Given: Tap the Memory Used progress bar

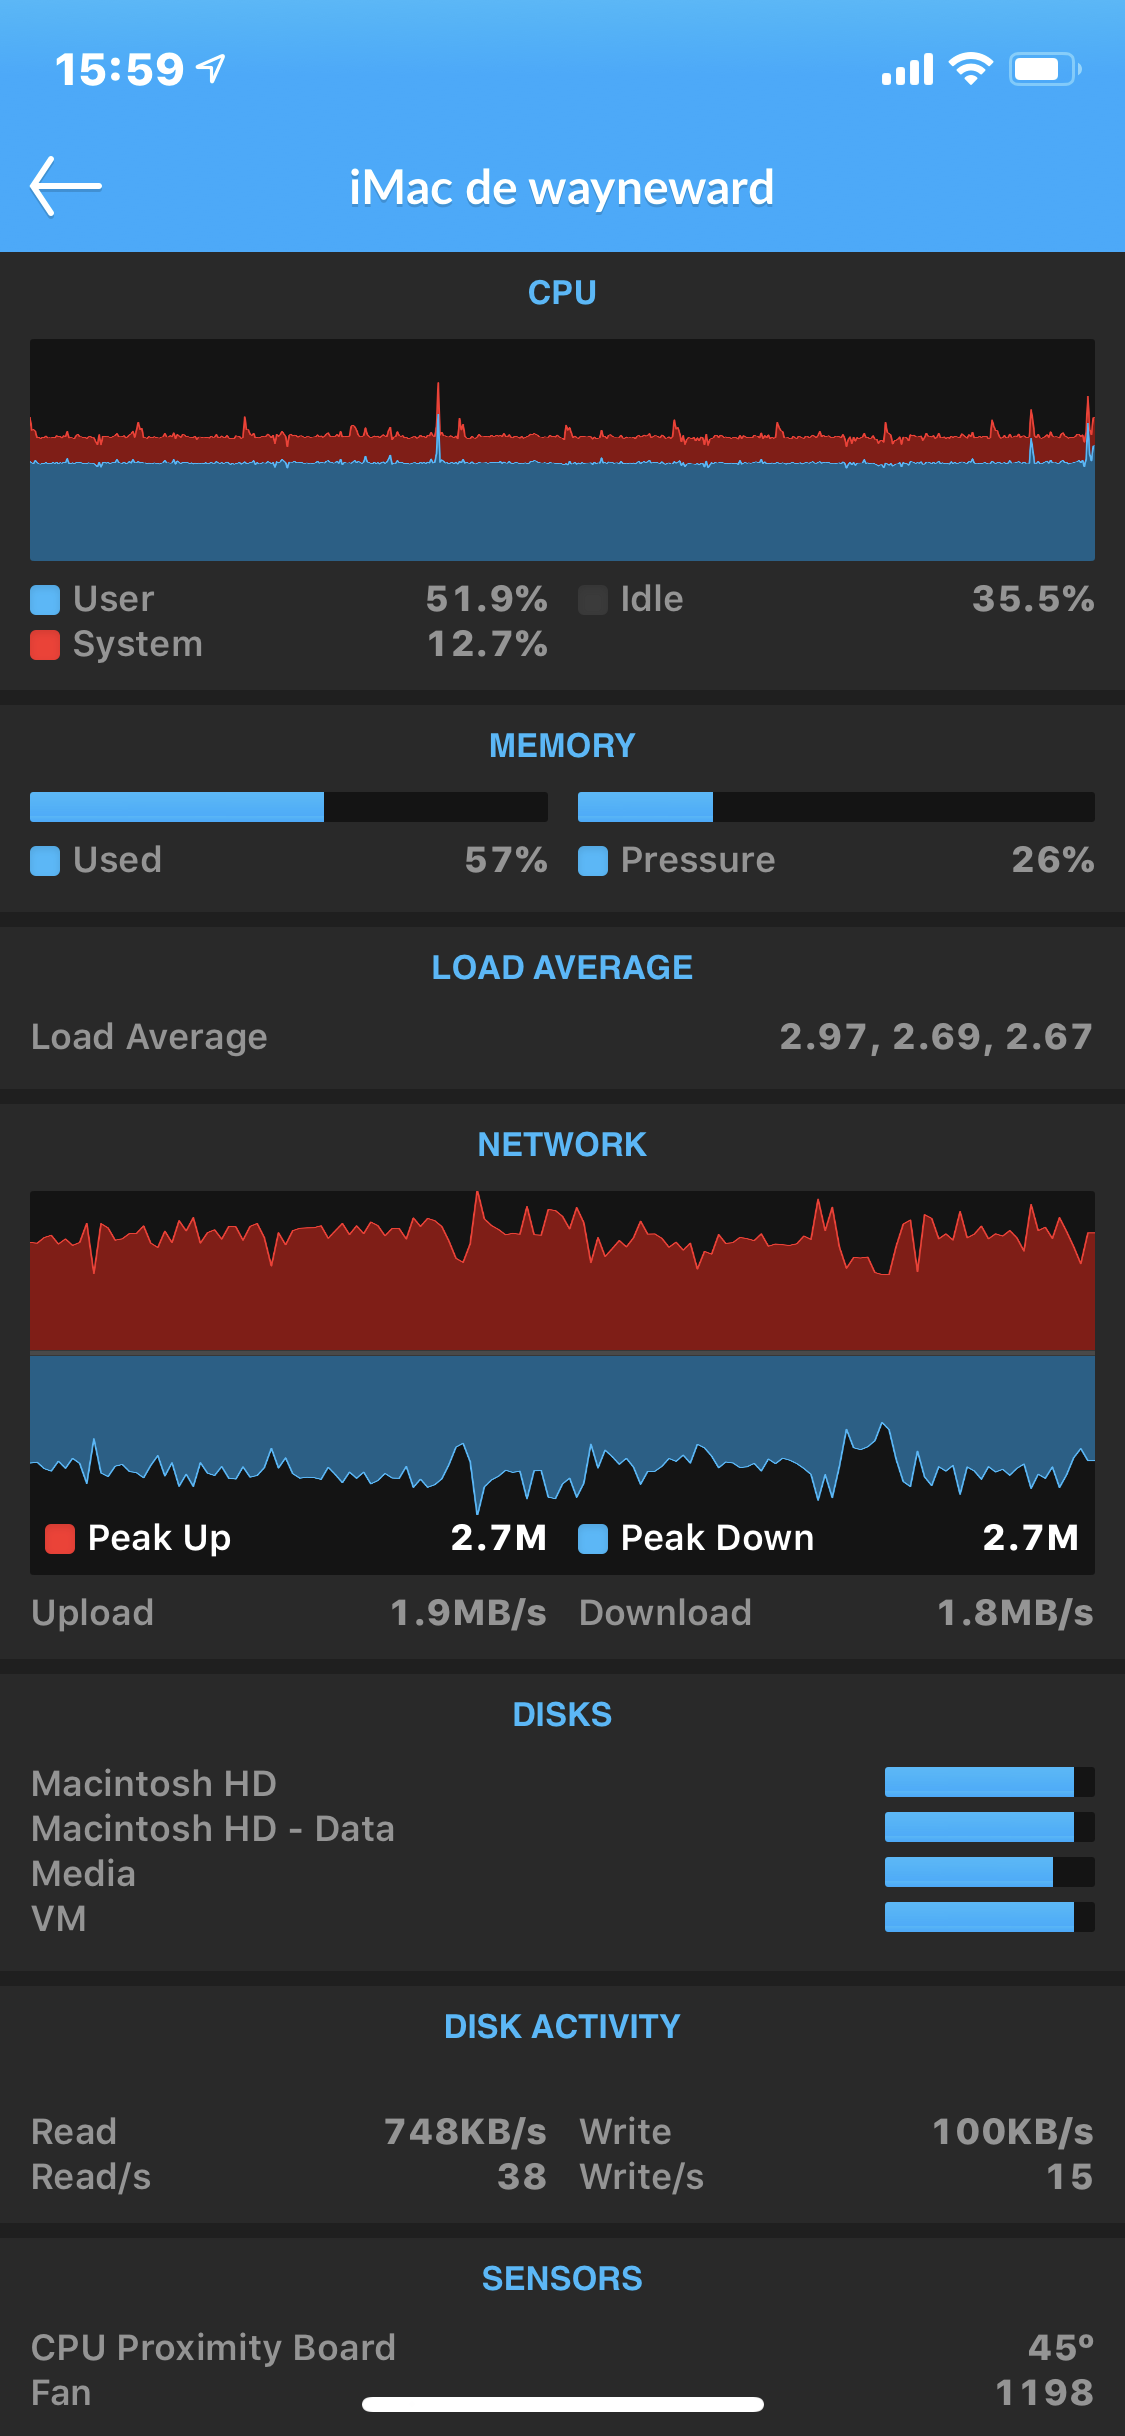Looking at the screenshot, I should 289,807.
